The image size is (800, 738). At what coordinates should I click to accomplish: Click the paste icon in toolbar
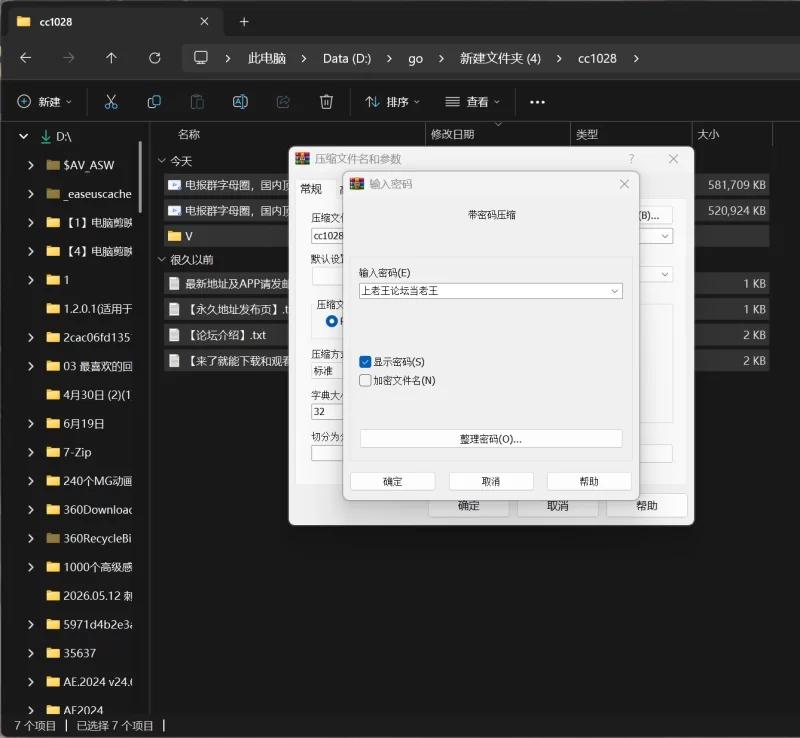pyautogui.click(x=197, y=102)
